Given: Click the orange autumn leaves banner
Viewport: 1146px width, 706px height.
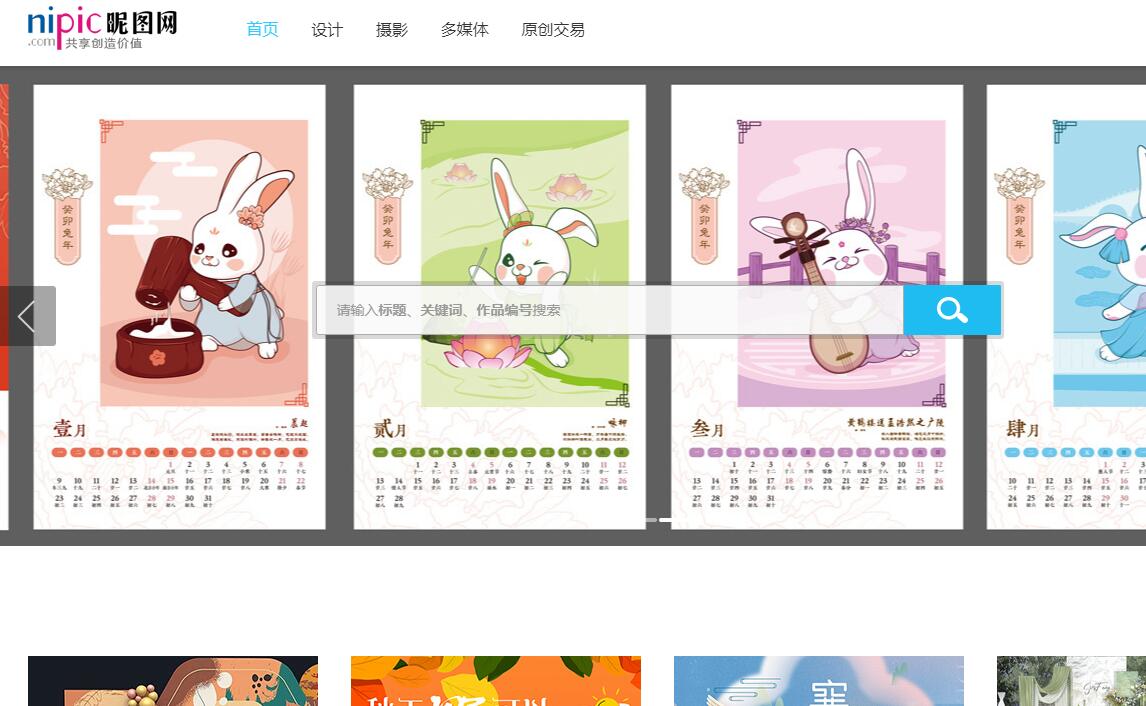Looking at the screenshot, I should [496, 681].
